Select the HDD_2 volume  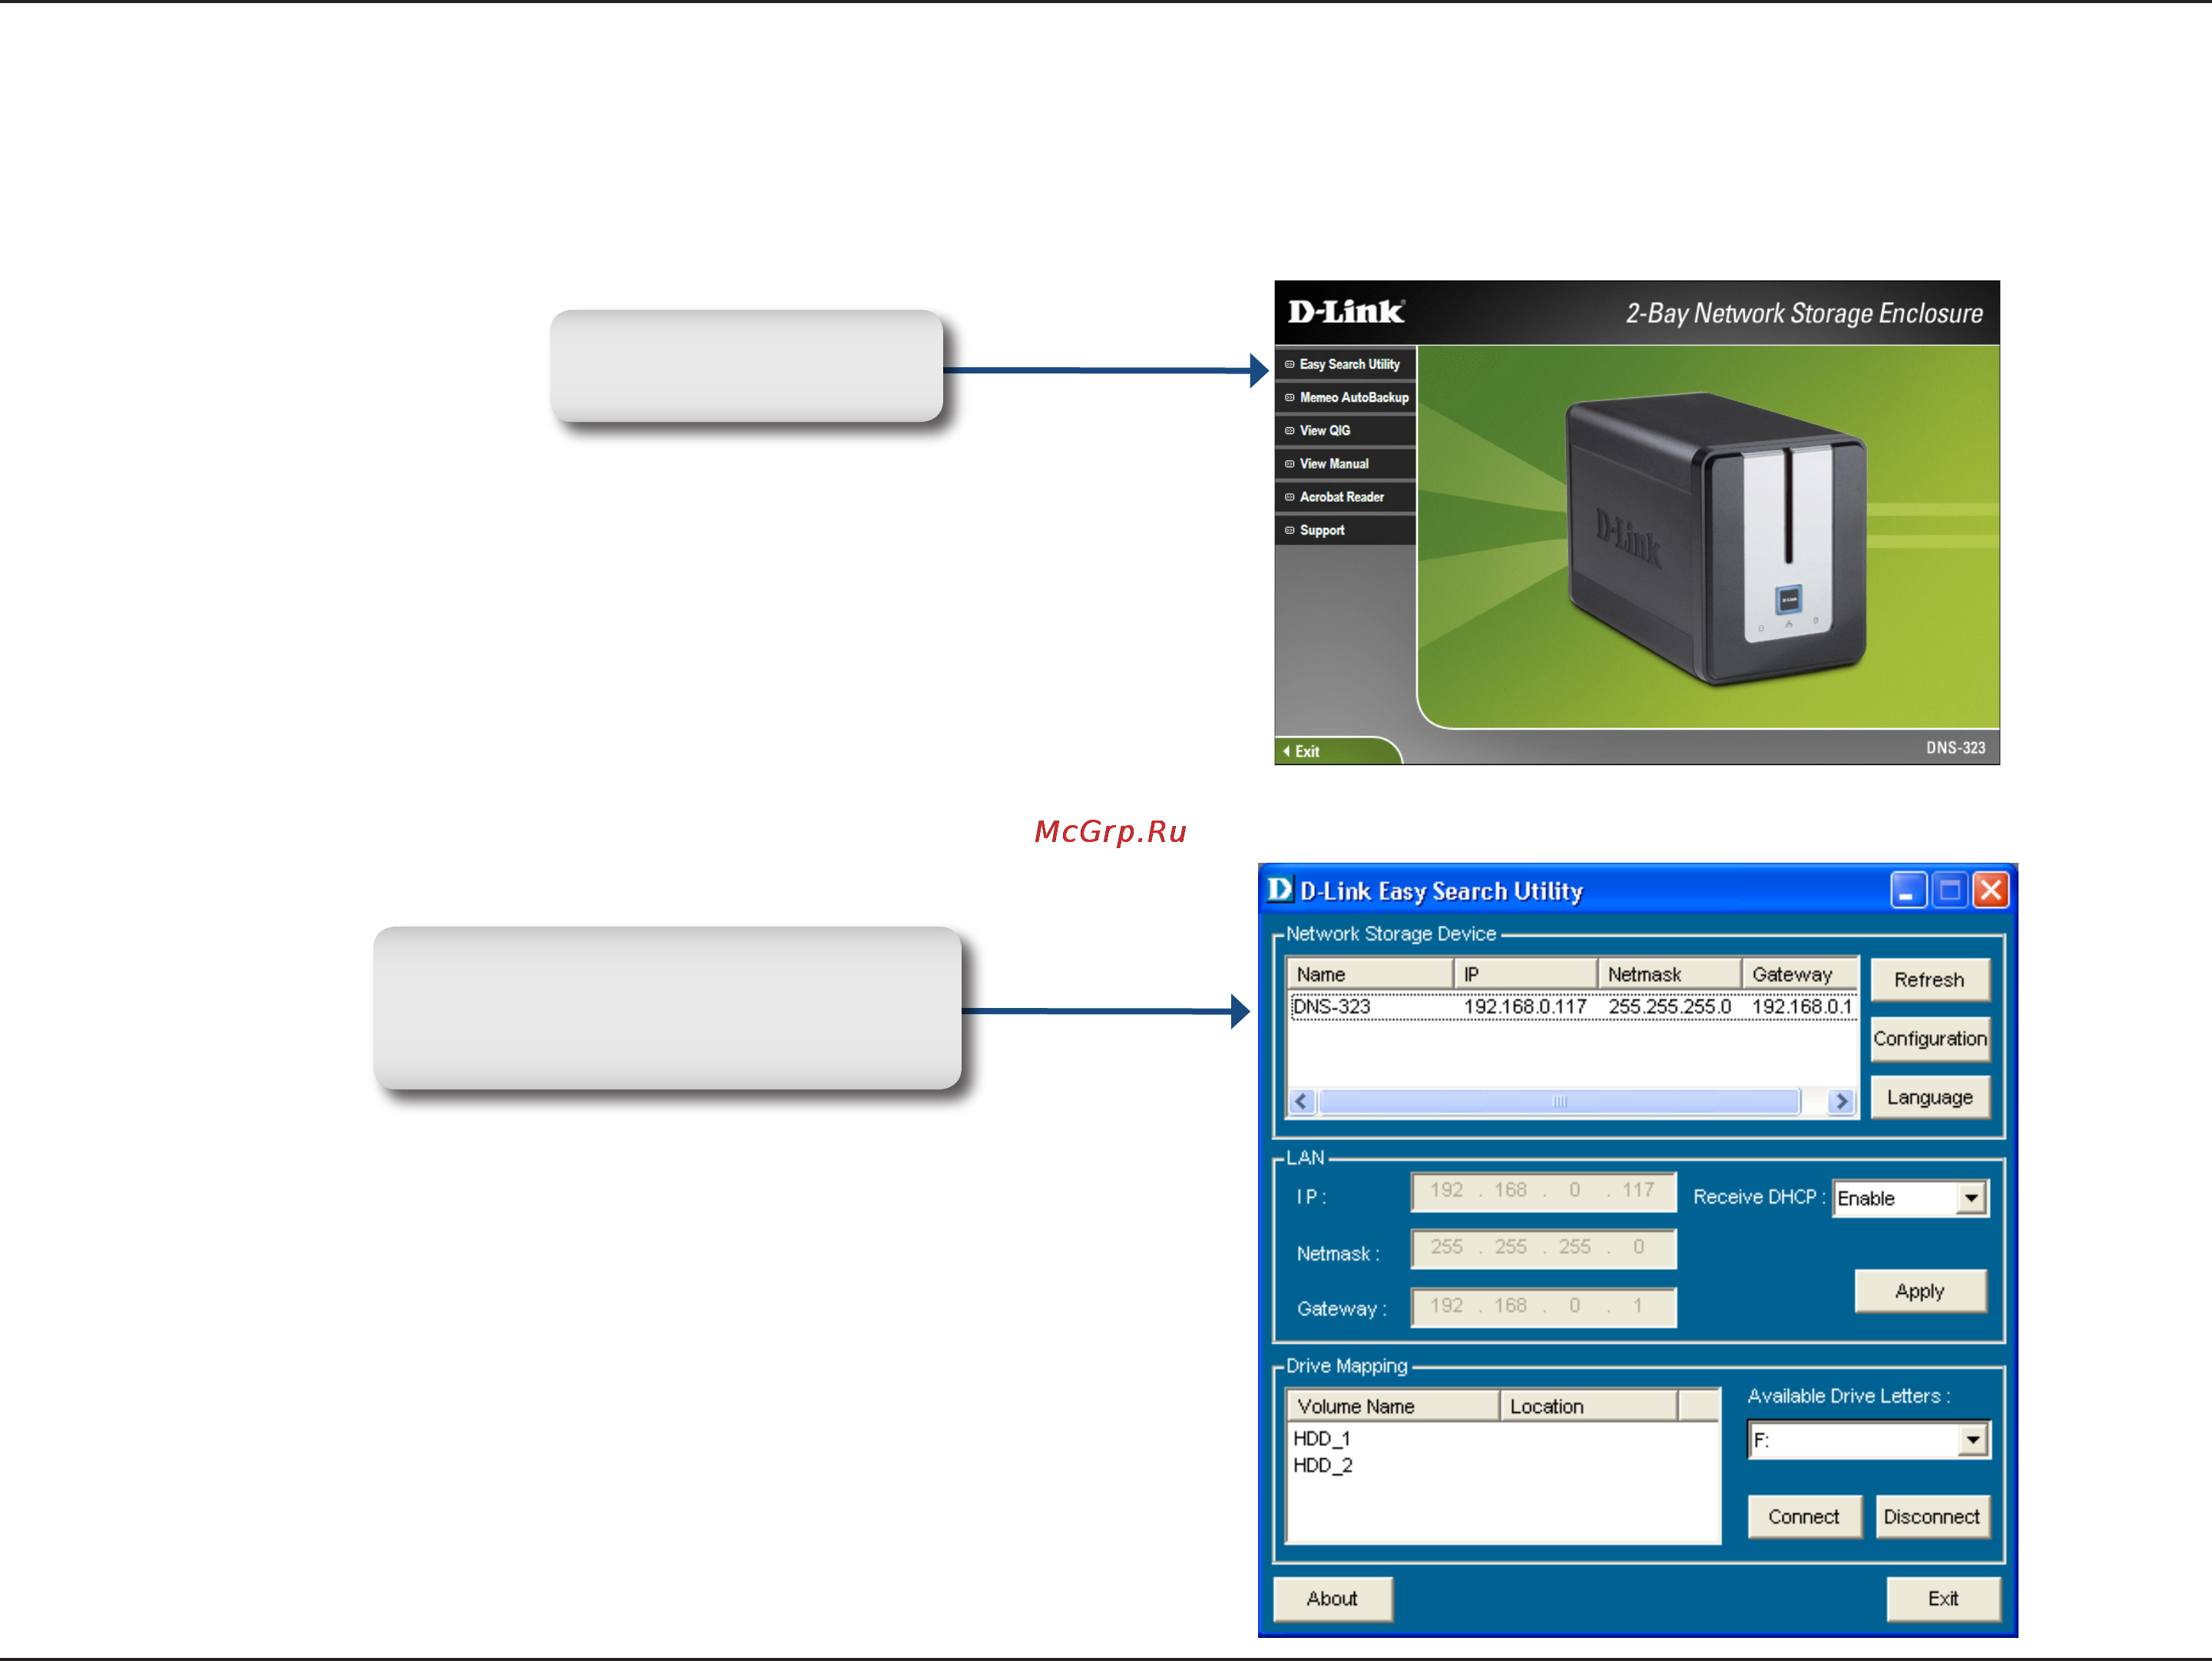click(1323, 1465)
